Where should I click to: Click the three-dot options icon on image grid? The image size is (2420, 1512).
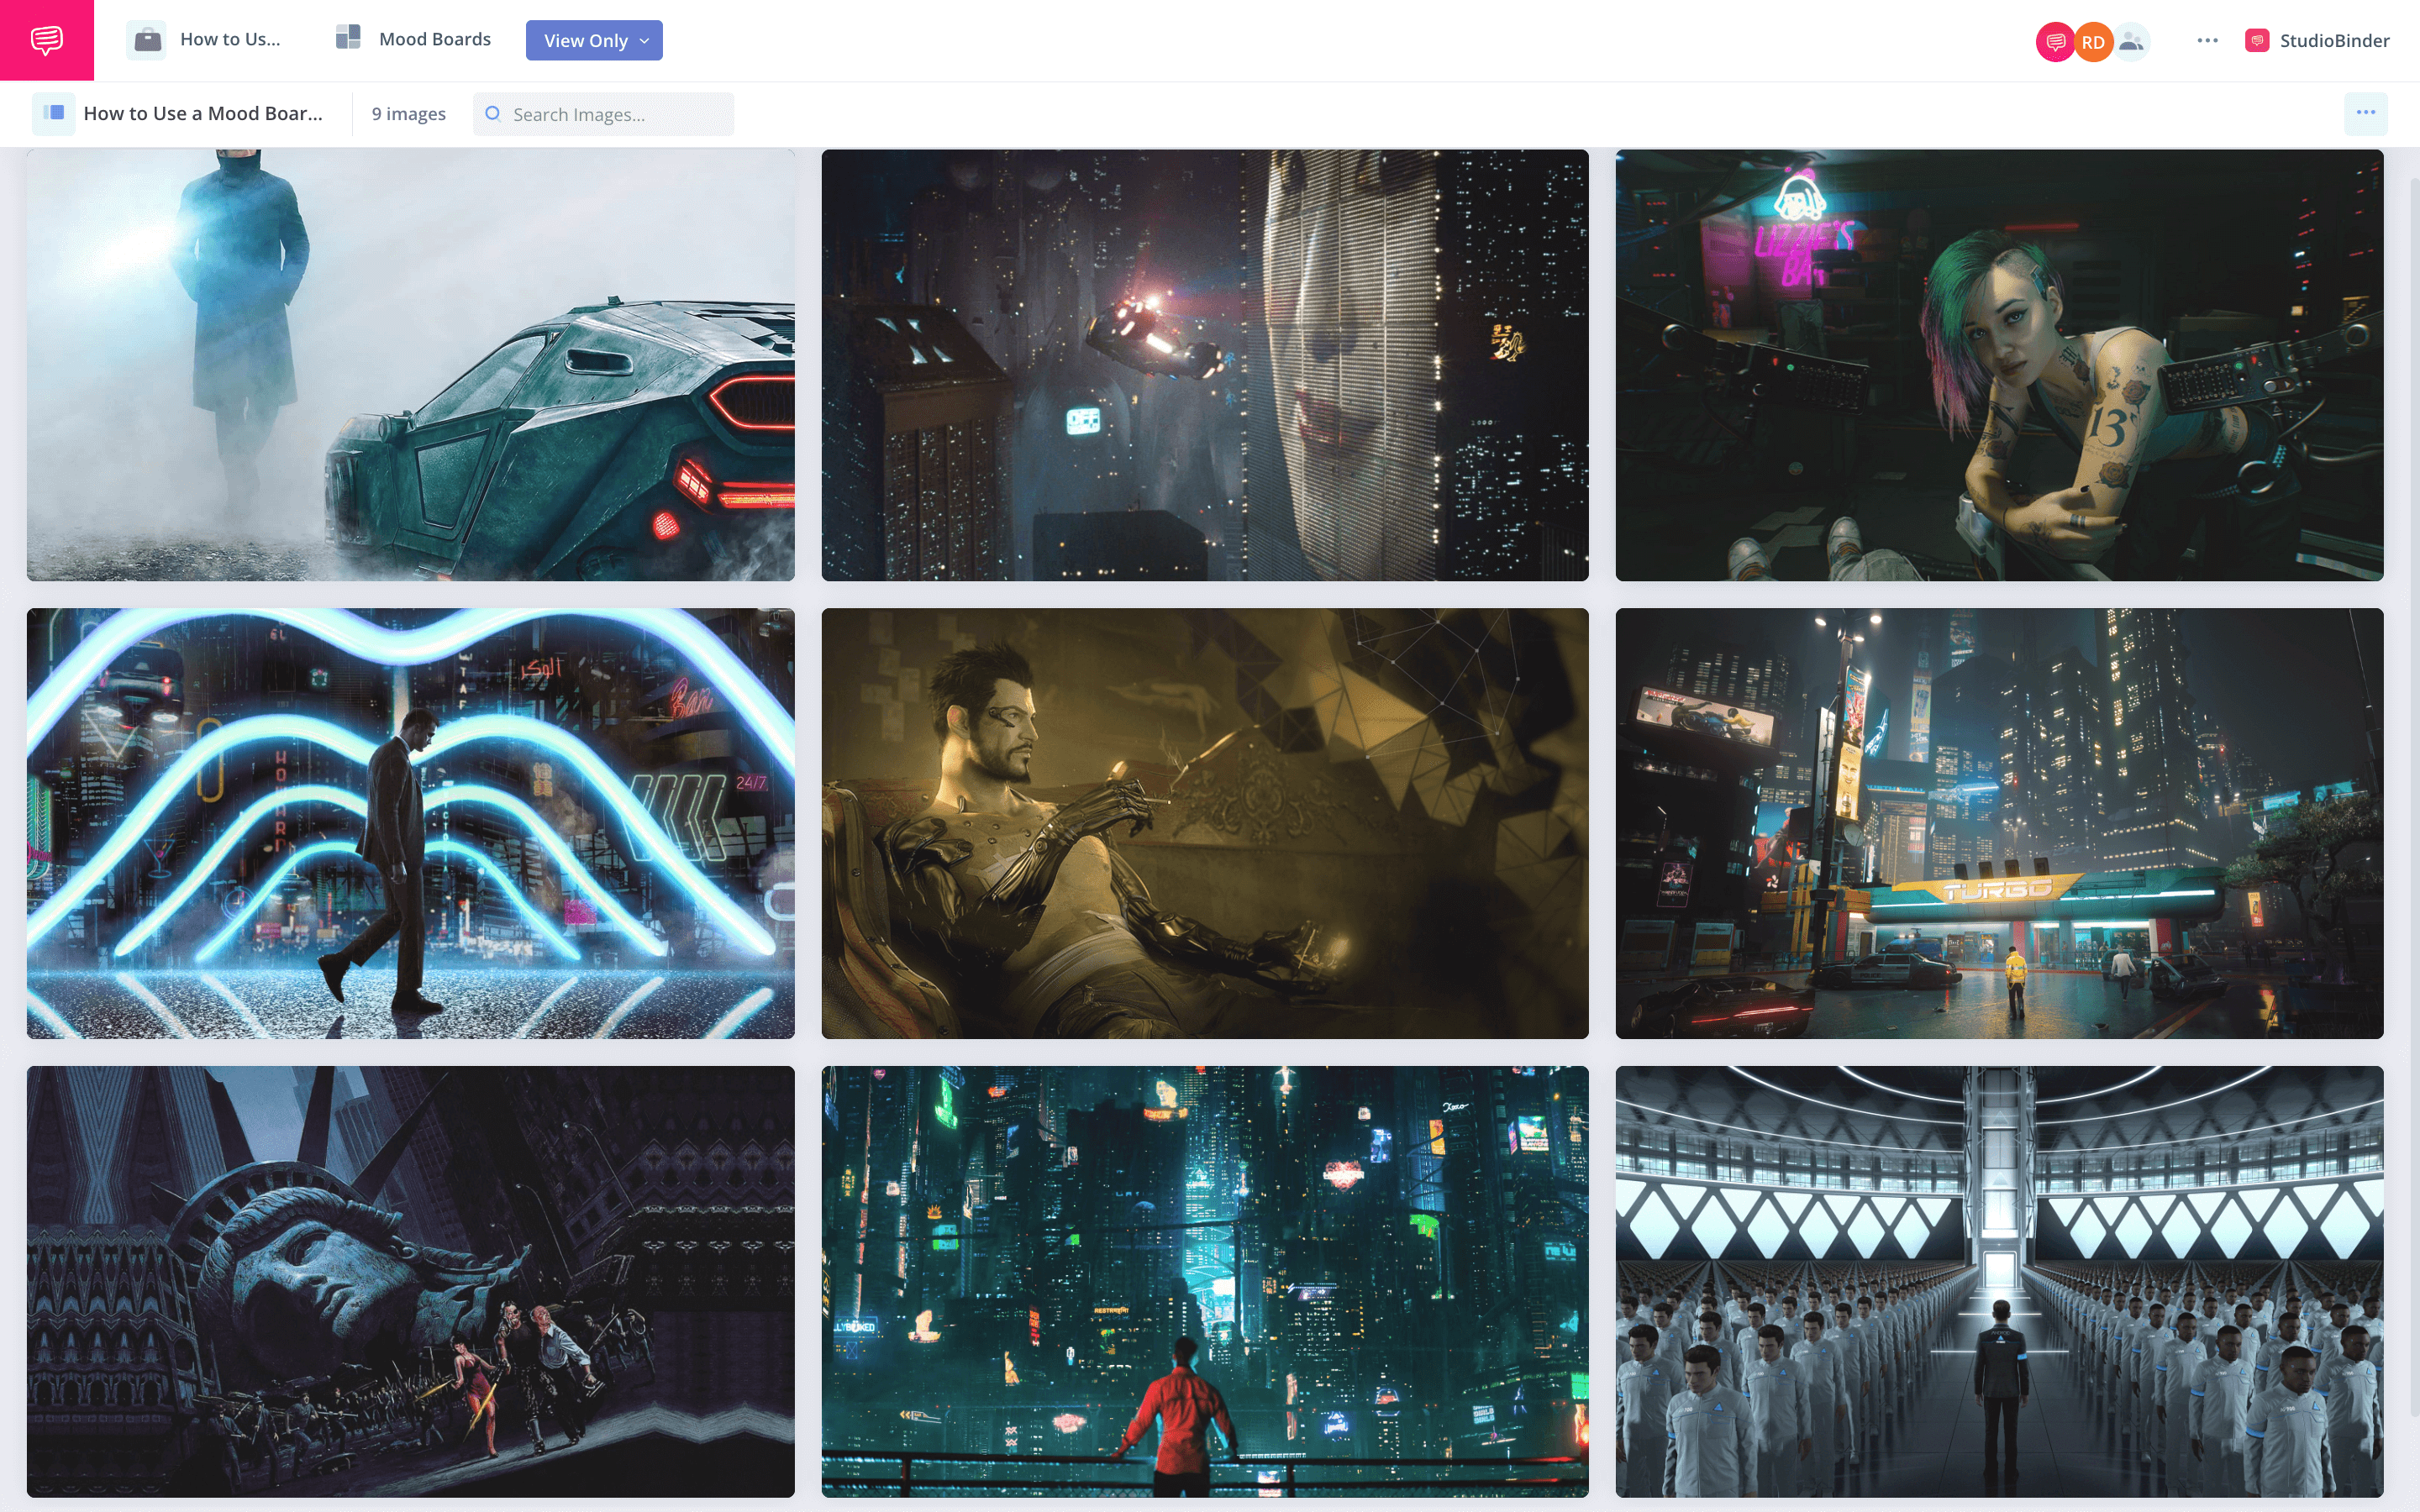(2366, 113)
